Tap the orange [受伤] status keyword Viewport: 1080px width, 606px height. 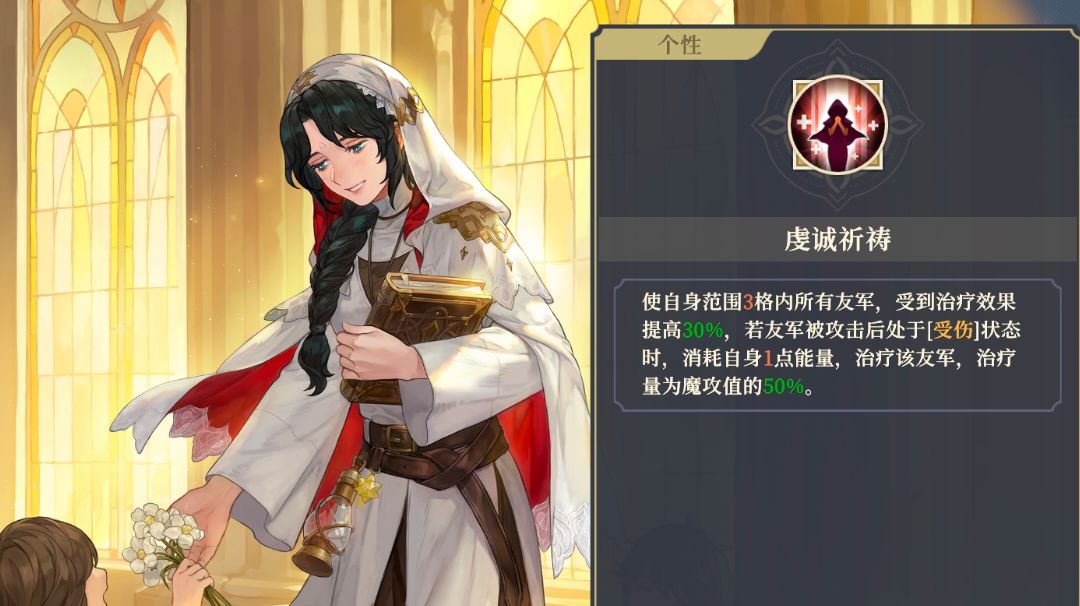point(953,330)
